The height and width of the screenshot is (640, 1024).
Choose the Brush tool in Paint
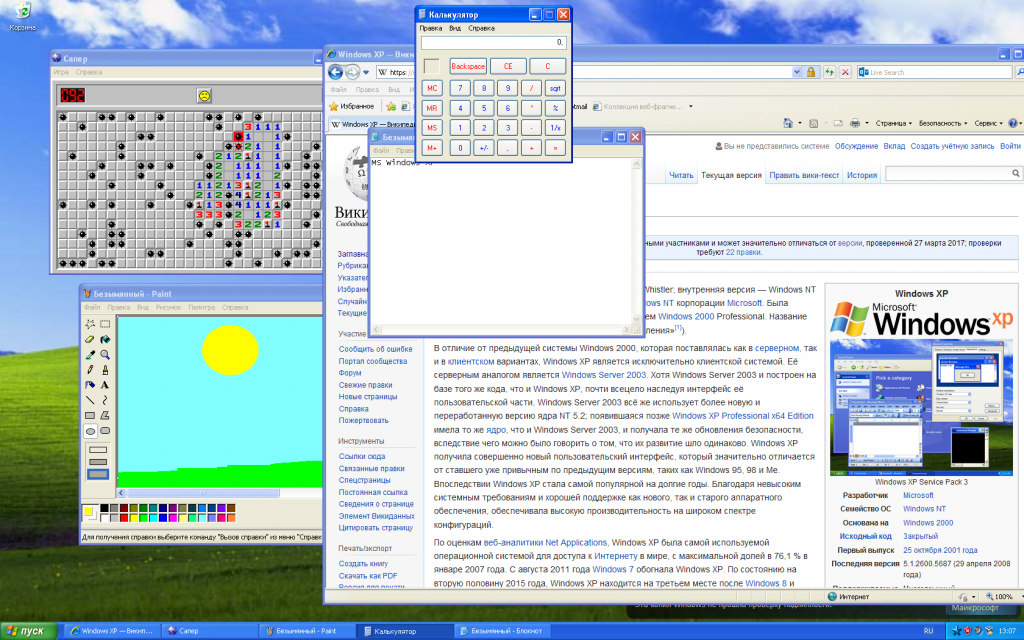[104, 370]
